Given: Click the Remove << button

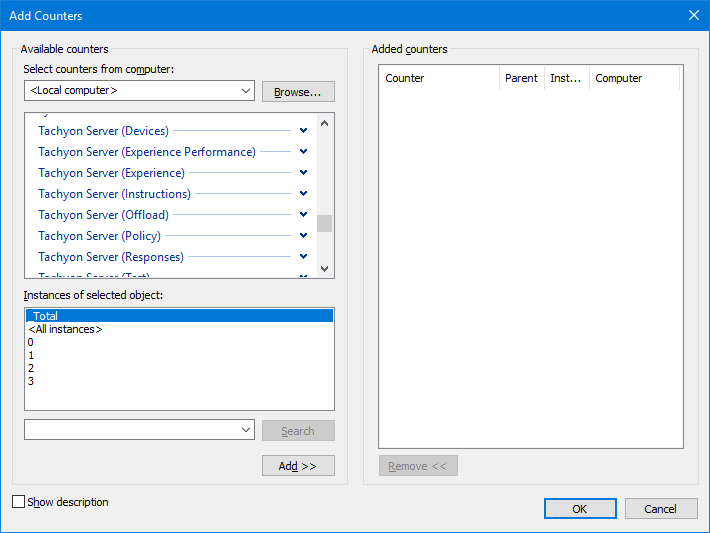Looking at the screenshot, I should pyautogui.click(x=418, y=466).
